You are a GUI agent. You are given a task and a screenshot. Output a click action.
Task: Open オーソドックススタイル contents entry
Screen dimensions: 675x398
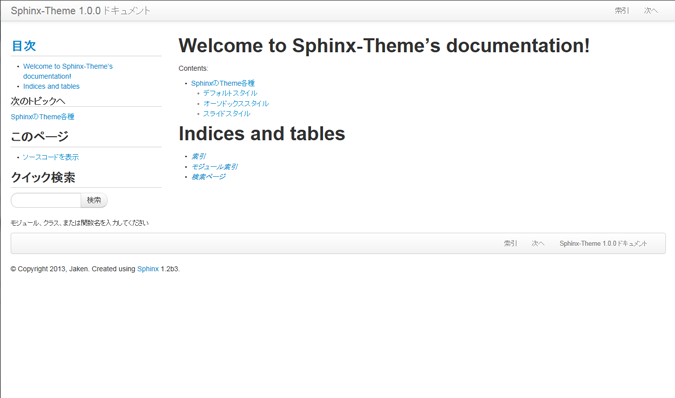[x=236, y=103]
